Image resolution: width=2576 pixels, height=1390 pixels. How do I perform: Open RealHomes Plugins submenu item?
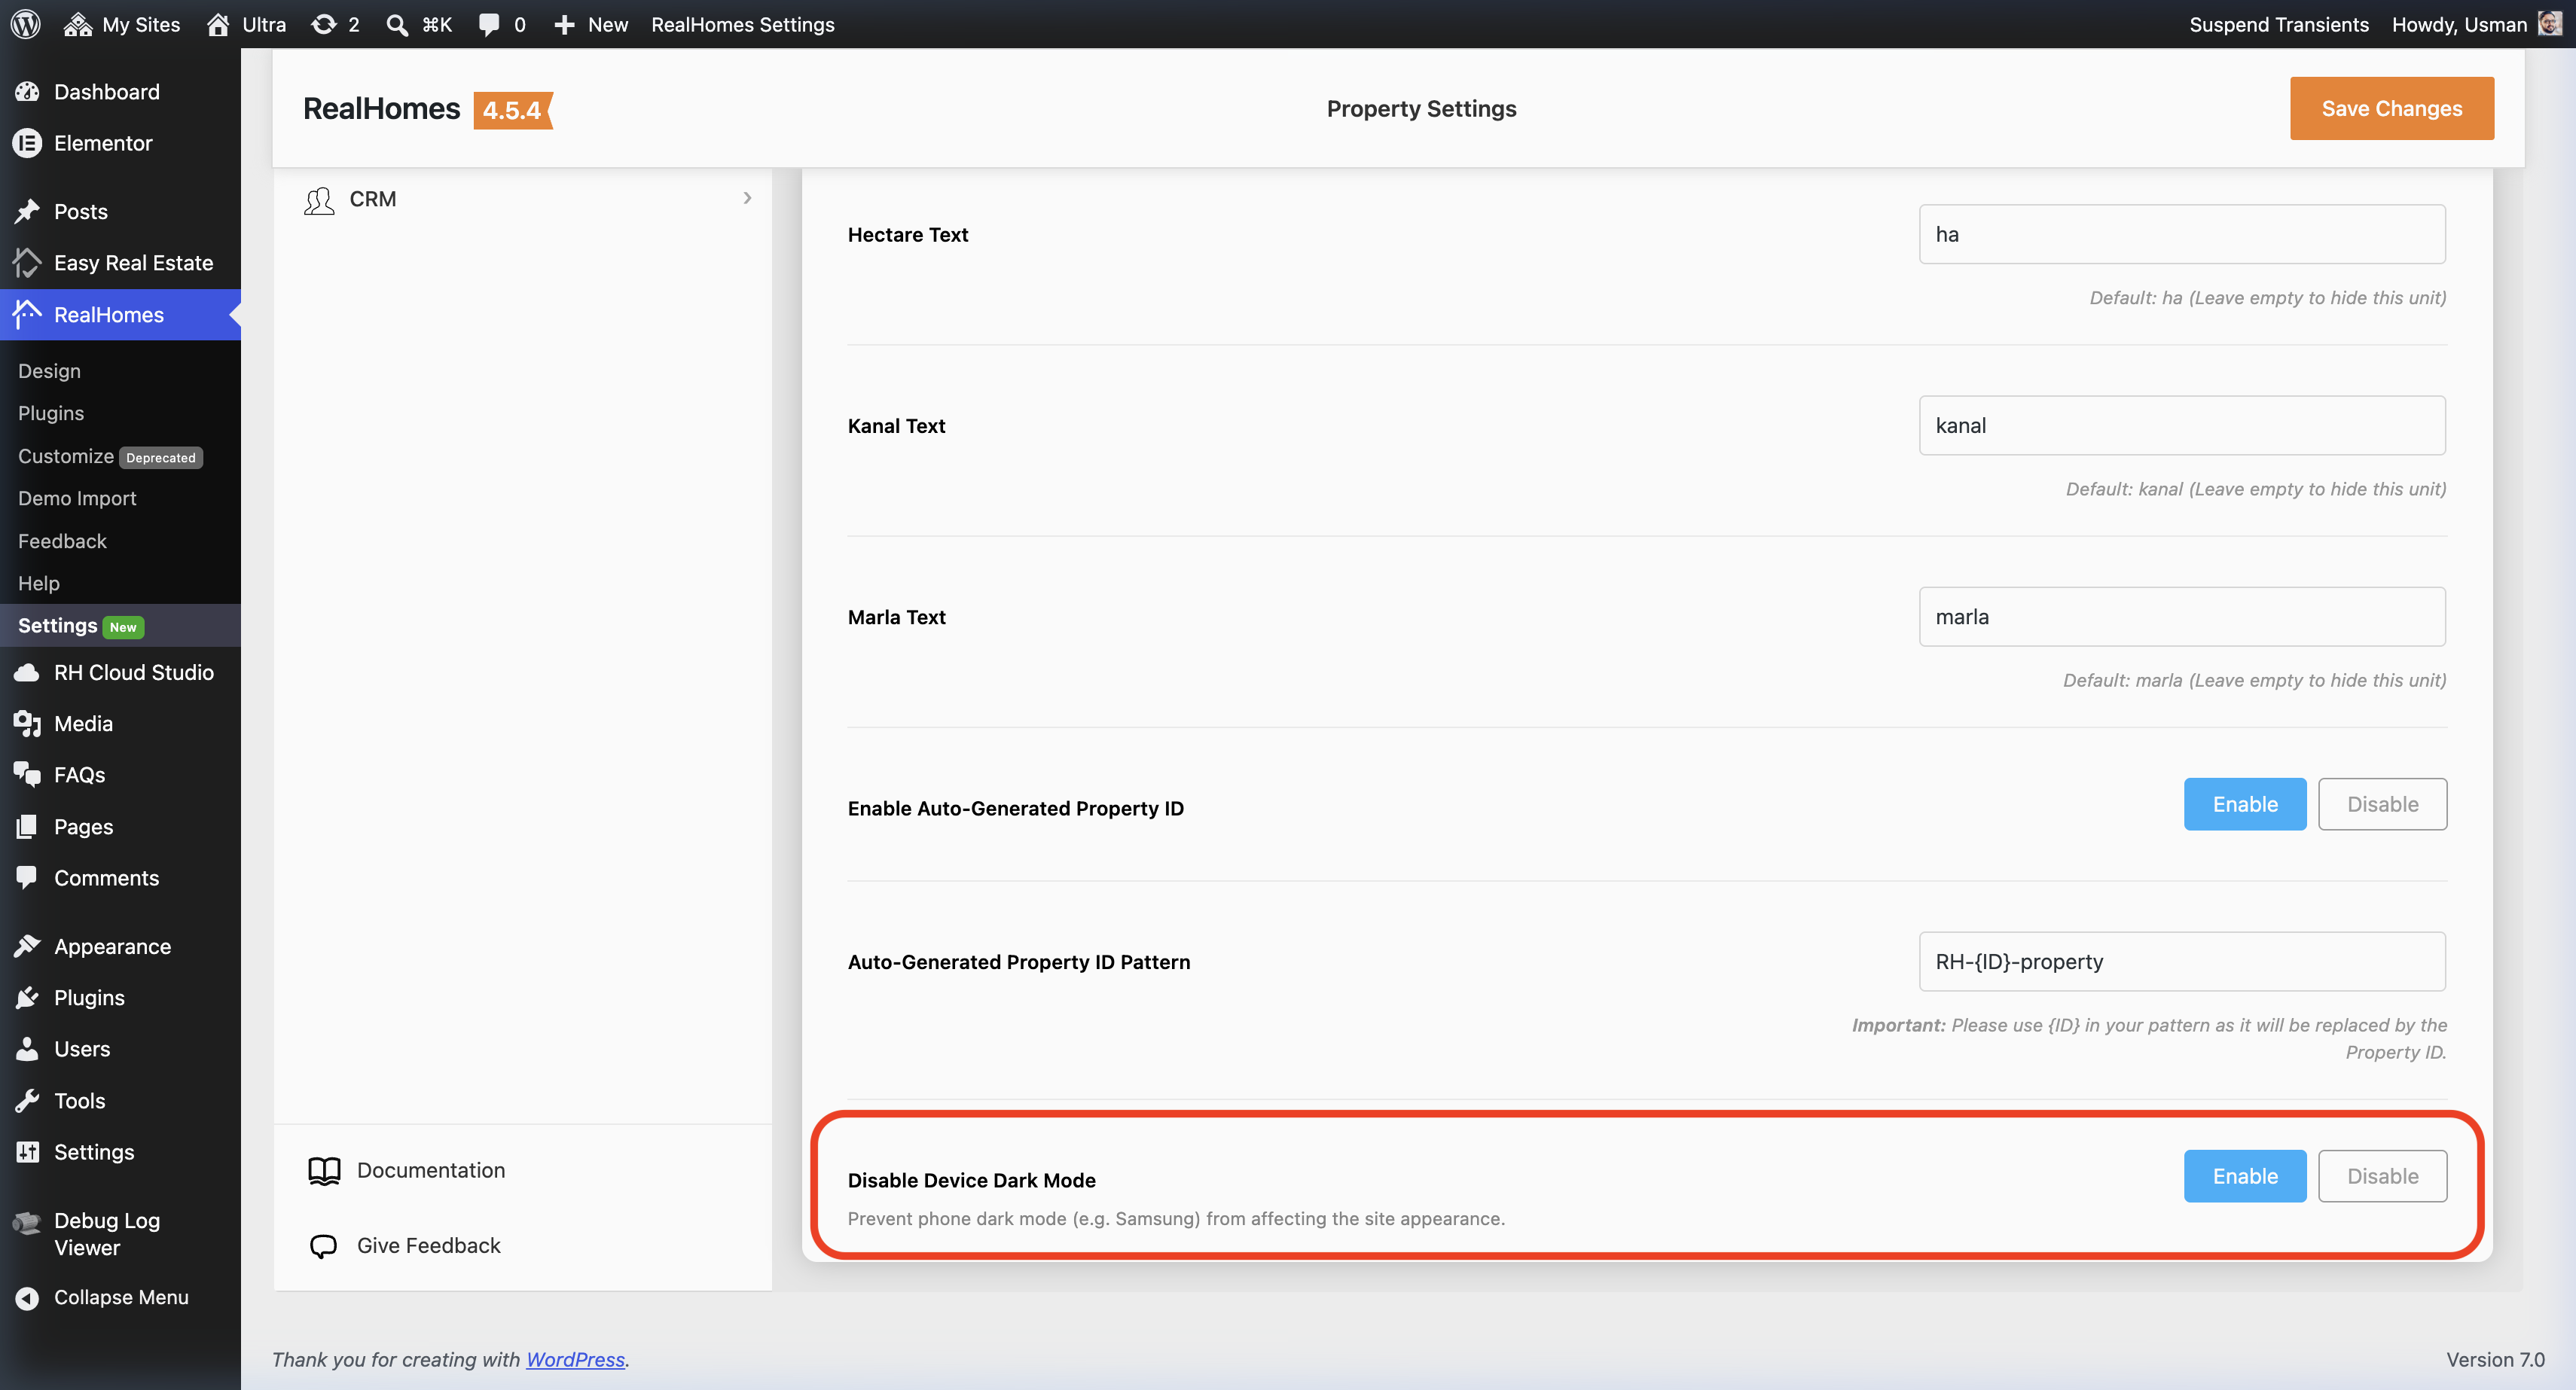click(51, 413)
